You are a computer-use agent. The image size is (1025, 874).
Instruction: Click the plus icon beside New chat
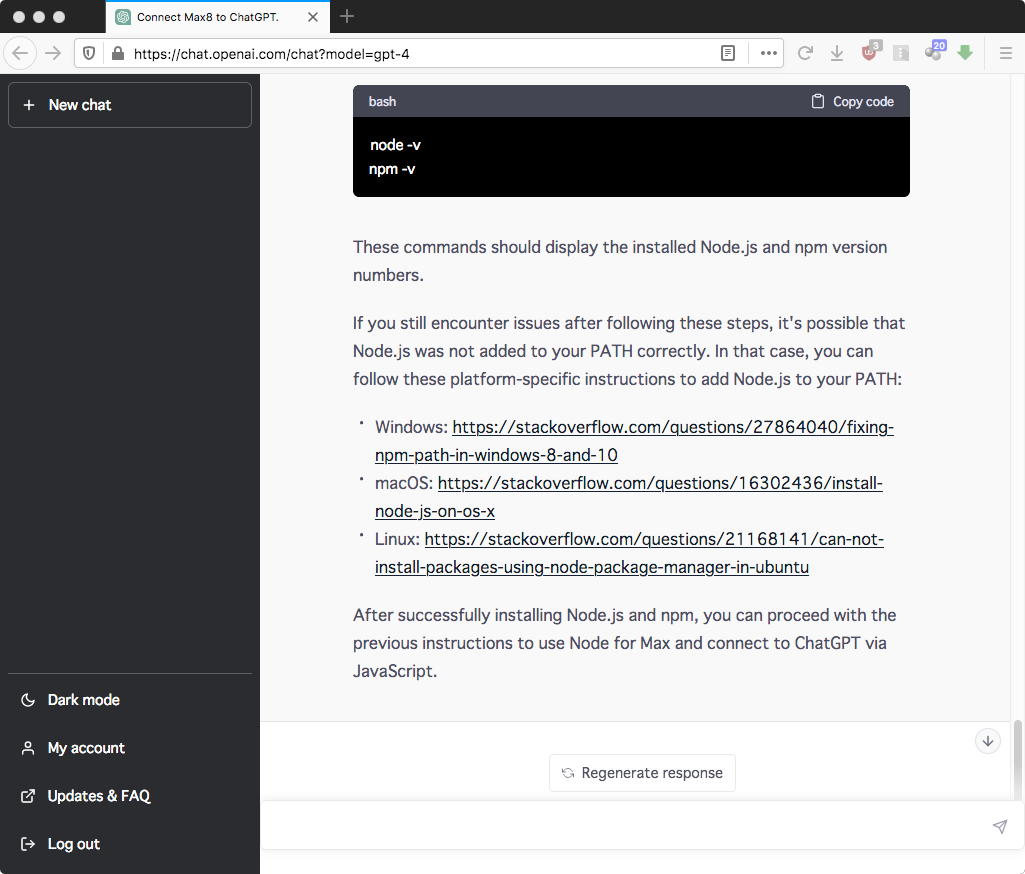[x=29, y=105]
